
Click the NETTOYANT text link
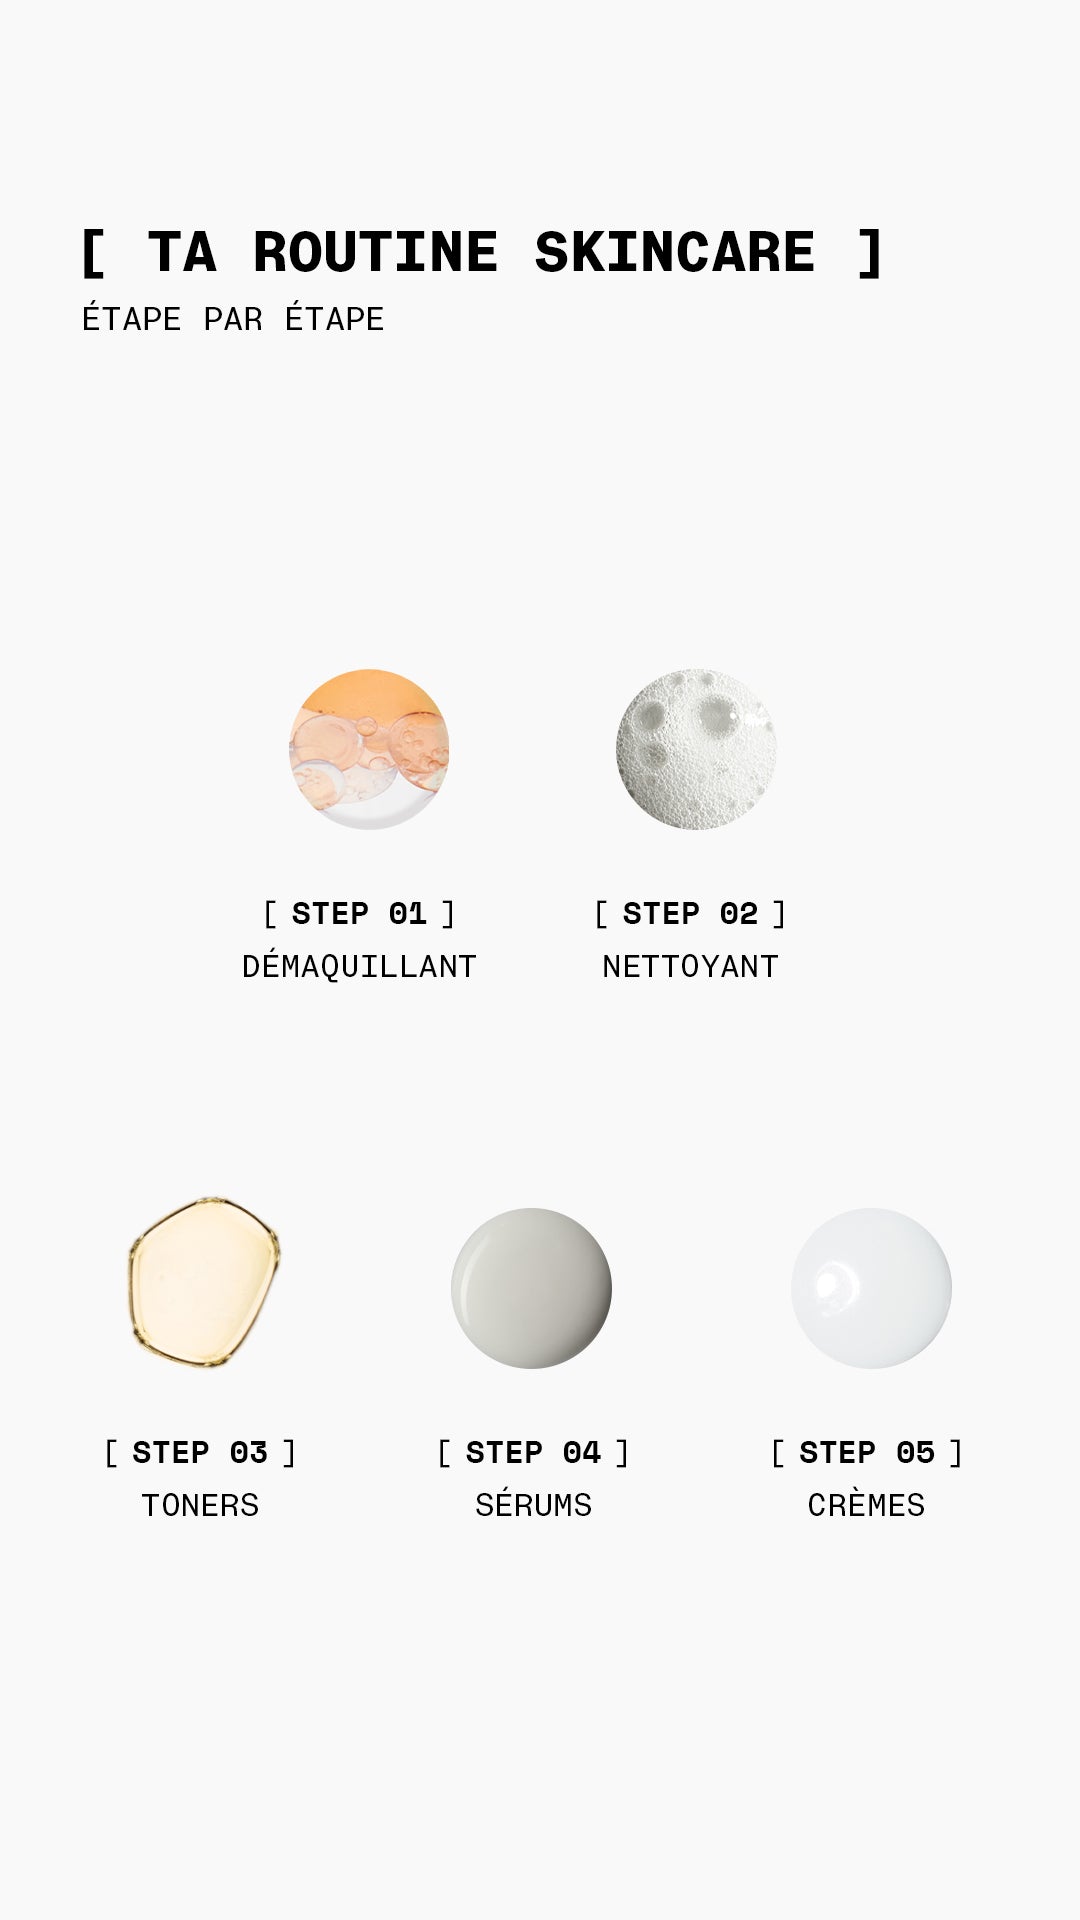[690, 966]
